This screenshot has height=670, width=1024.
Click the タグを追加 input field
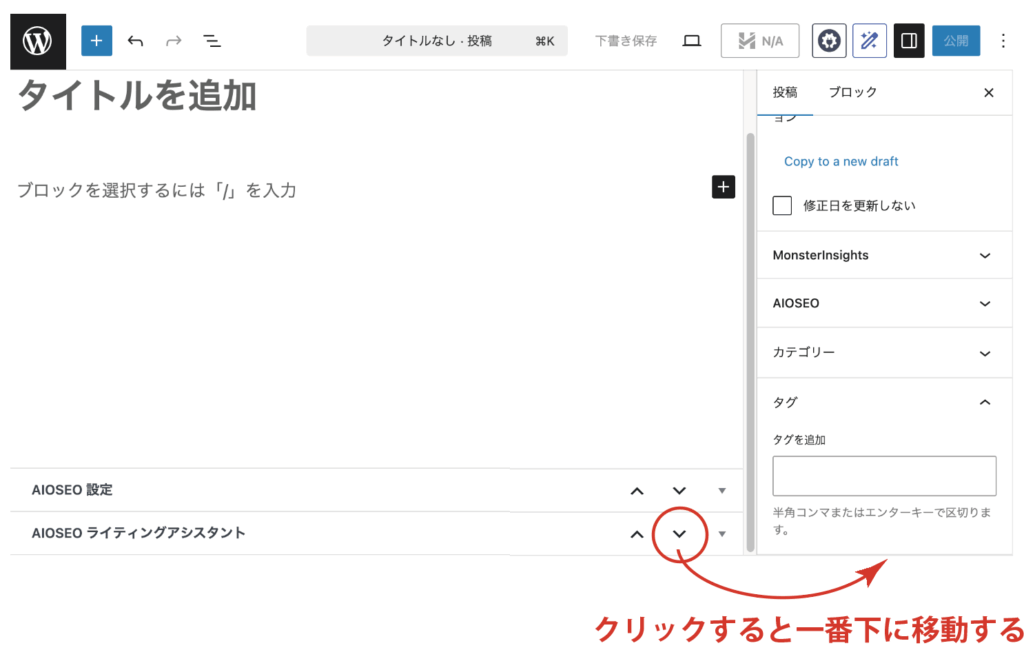click(x=884, y=476)
